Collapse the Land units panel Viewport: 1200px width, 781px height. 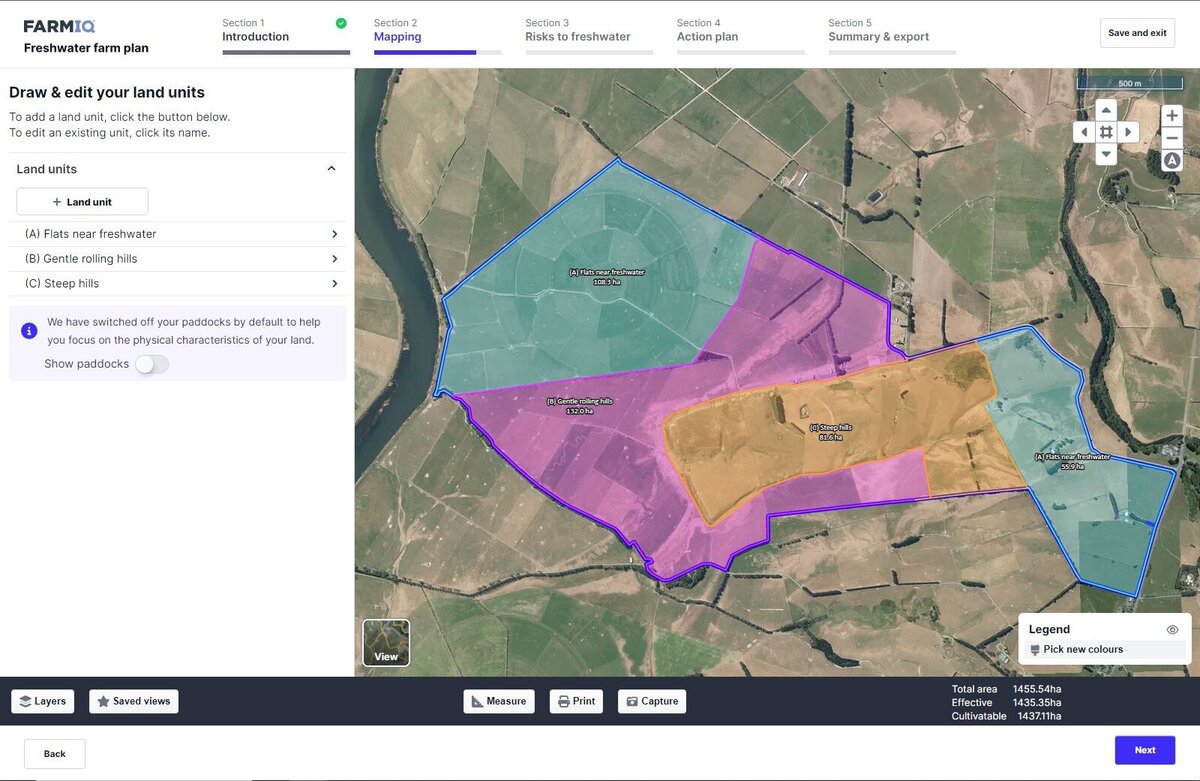coord(330,168)
